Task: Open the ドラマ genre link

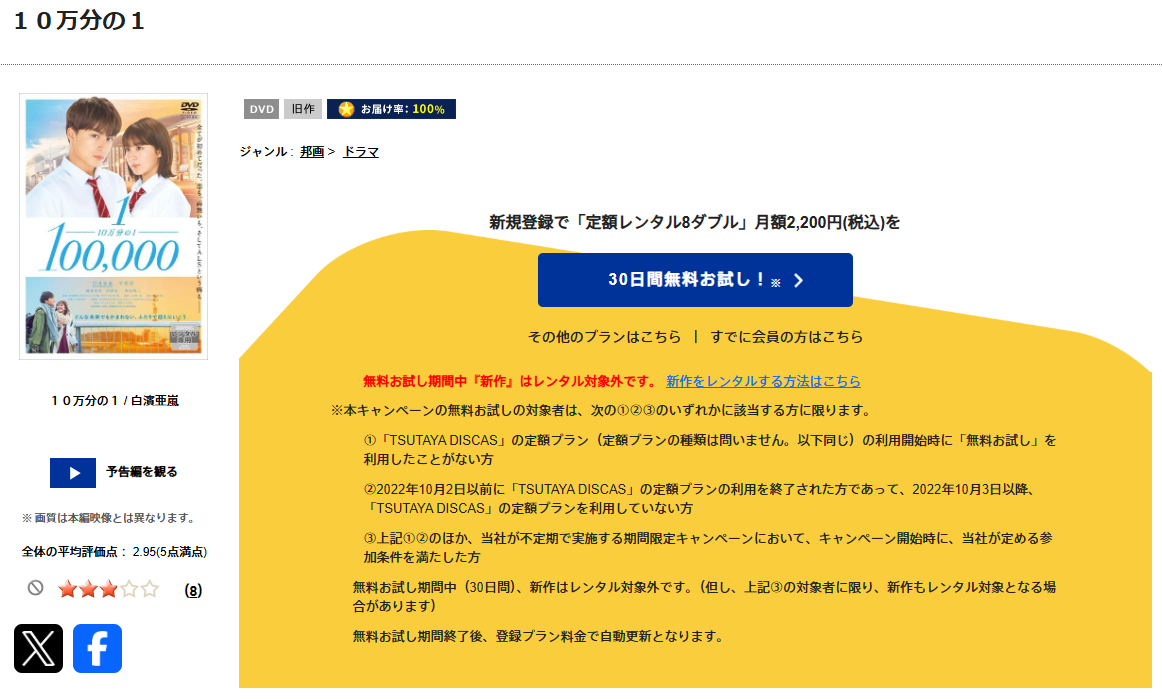Action: click(x=361, y=151)
